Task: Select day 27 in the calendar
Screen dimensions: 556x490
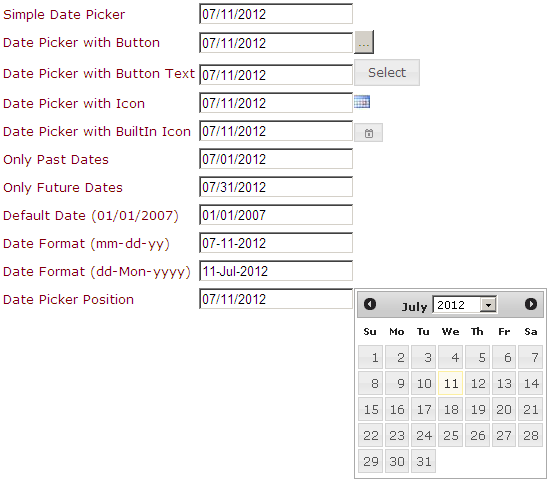Action: click(504, 435)
